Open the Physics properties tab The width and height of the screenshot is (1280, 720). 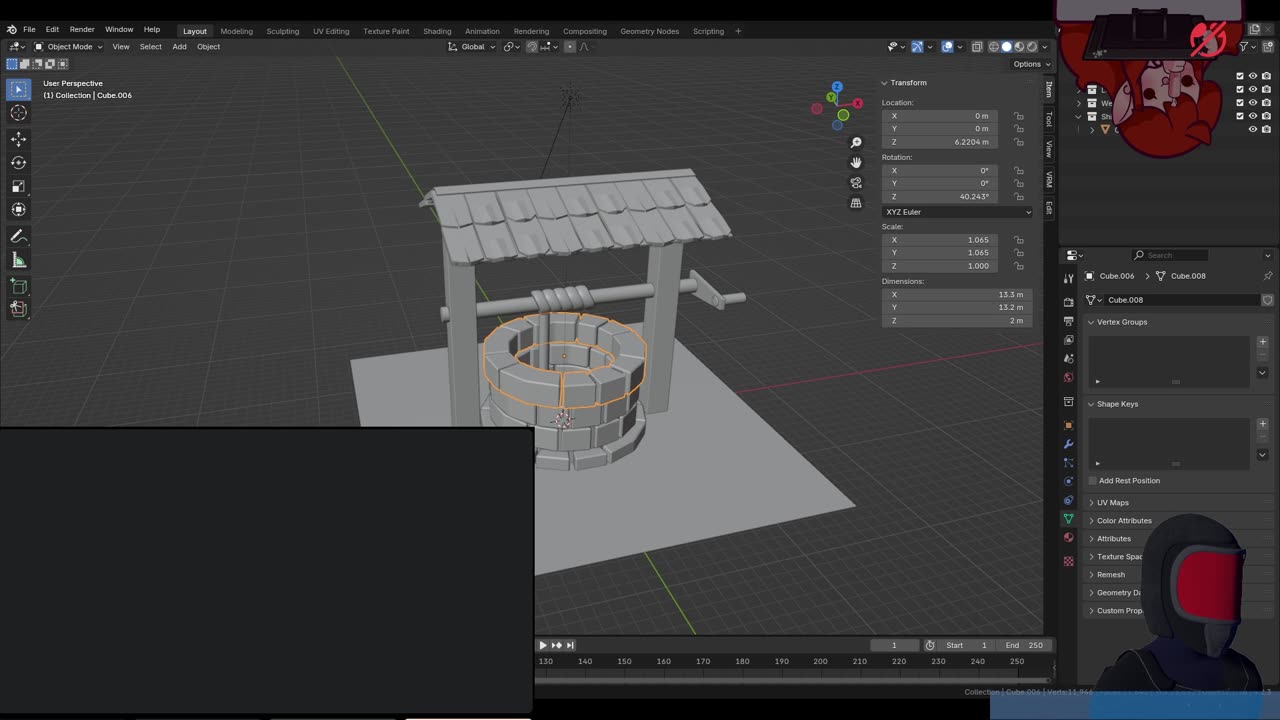[x=1068, y=481]
